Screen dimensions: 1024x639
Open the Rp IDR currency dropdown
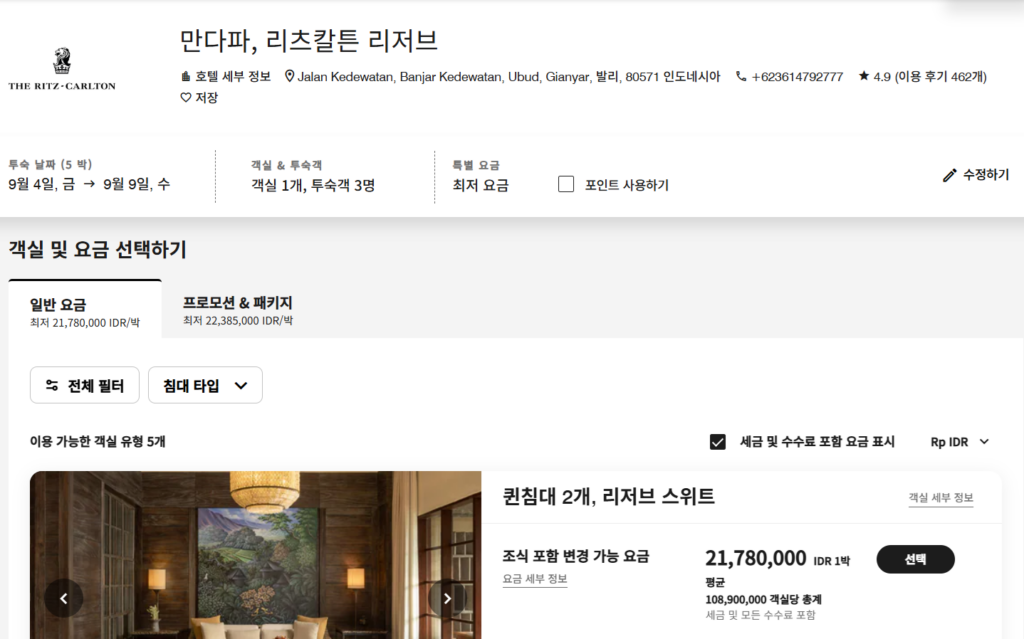(x=959, y=442)
